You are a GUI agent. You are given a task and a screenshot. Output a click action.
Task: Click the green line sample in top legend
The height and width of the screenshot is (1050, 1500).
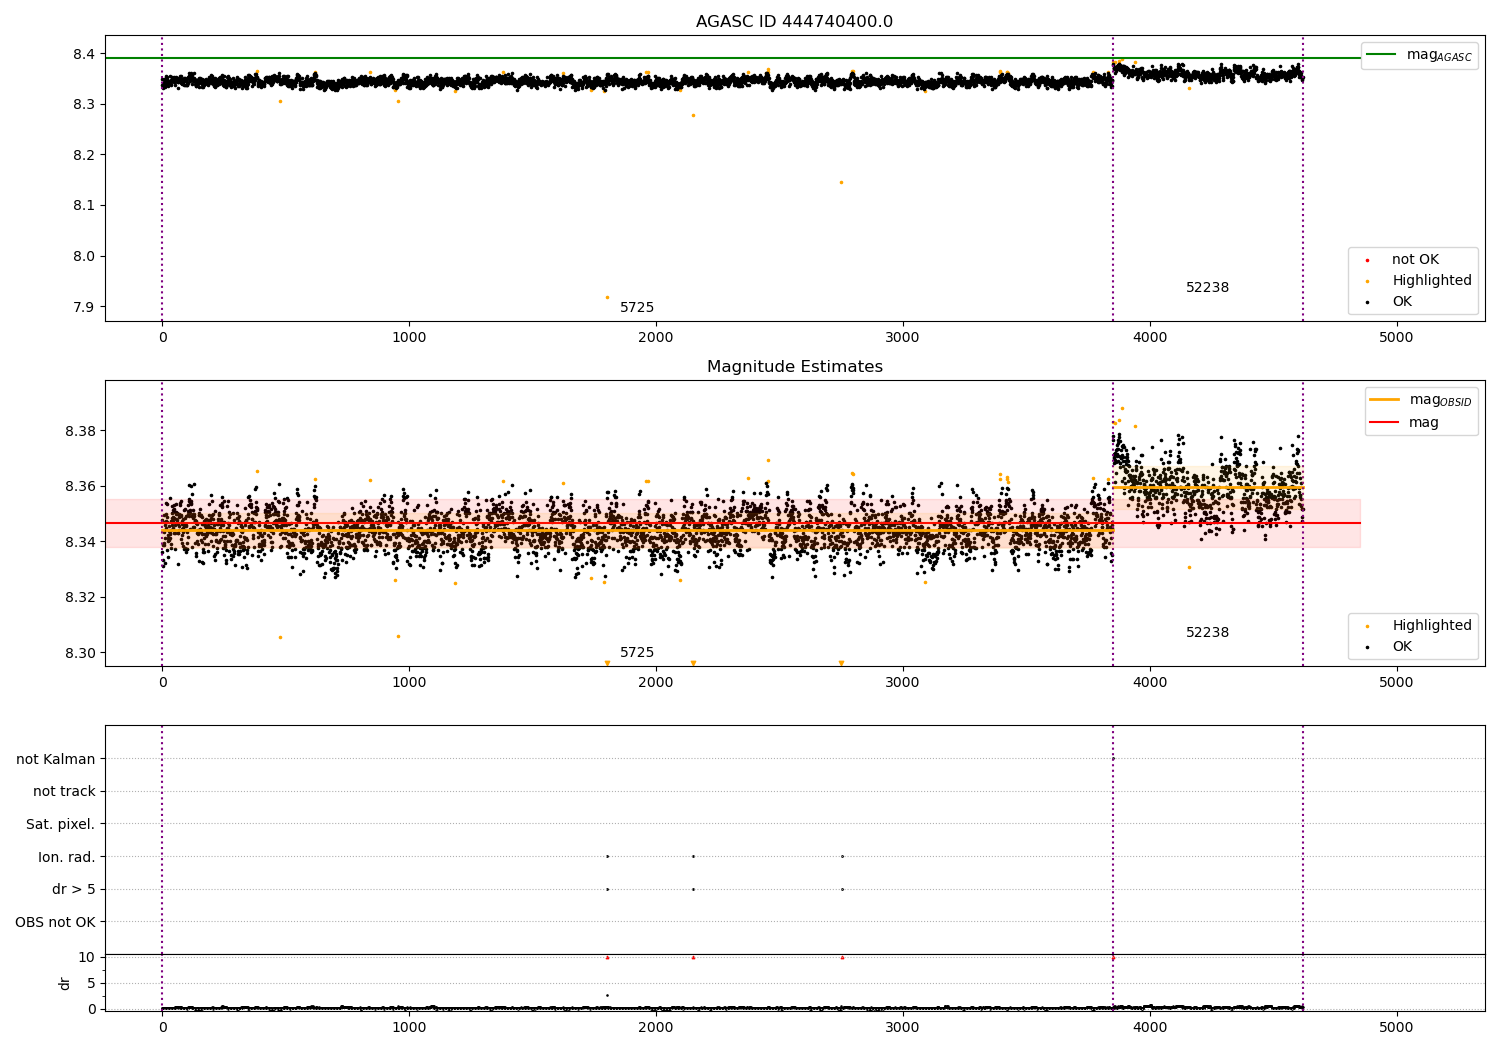(x=1381, y=55)
